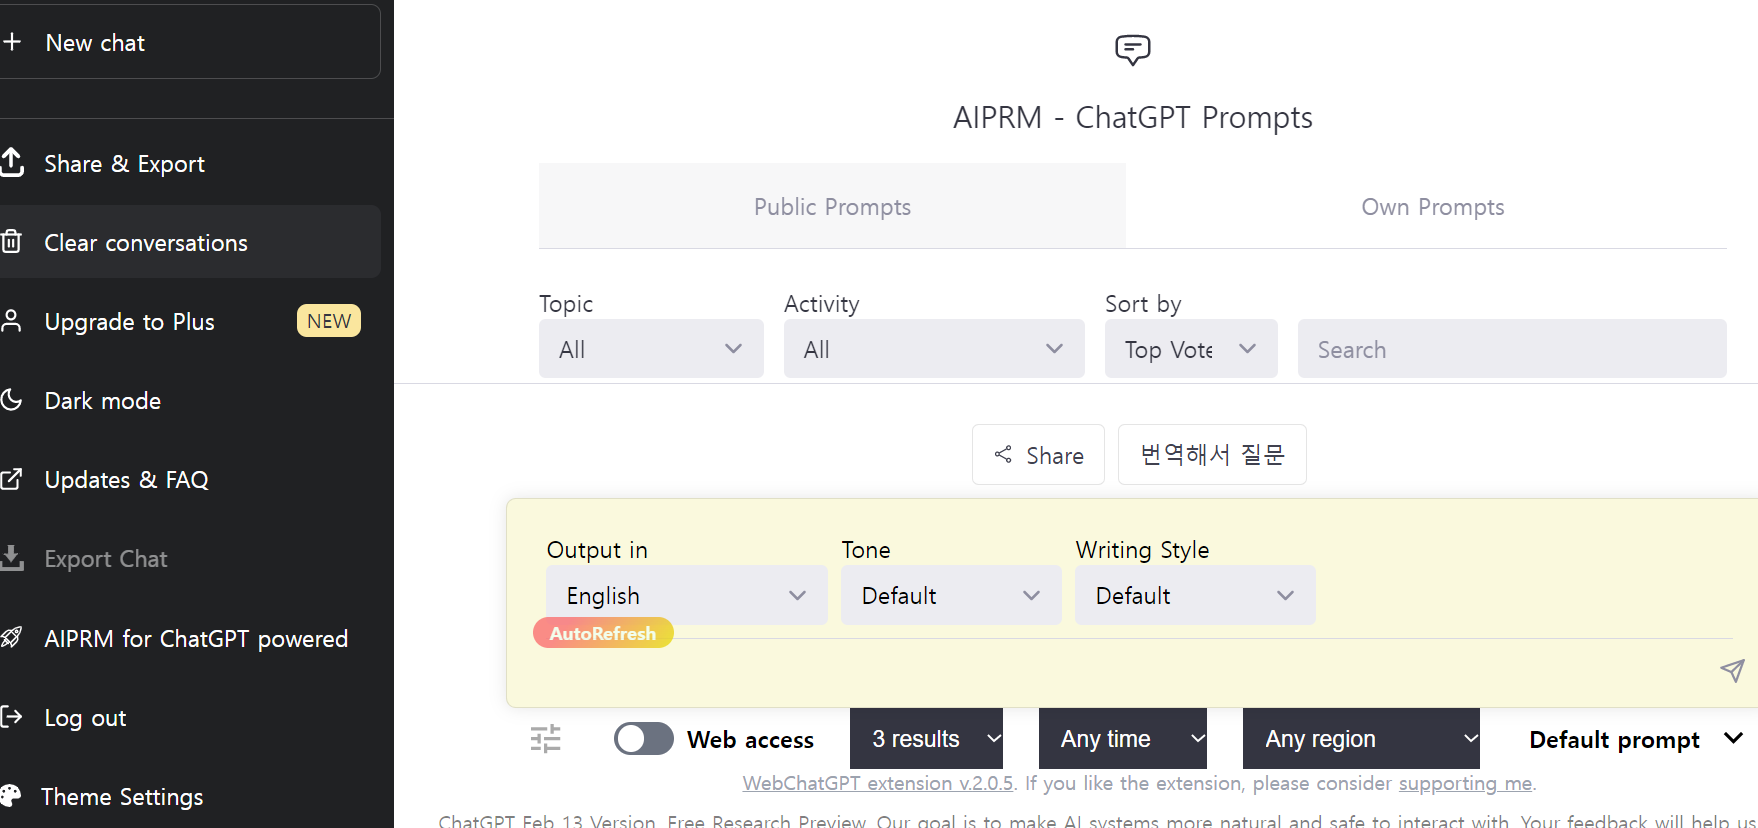Click the paper plane send icon
The height and width of the screenshot is (828, 1758).
point(1732,670)
